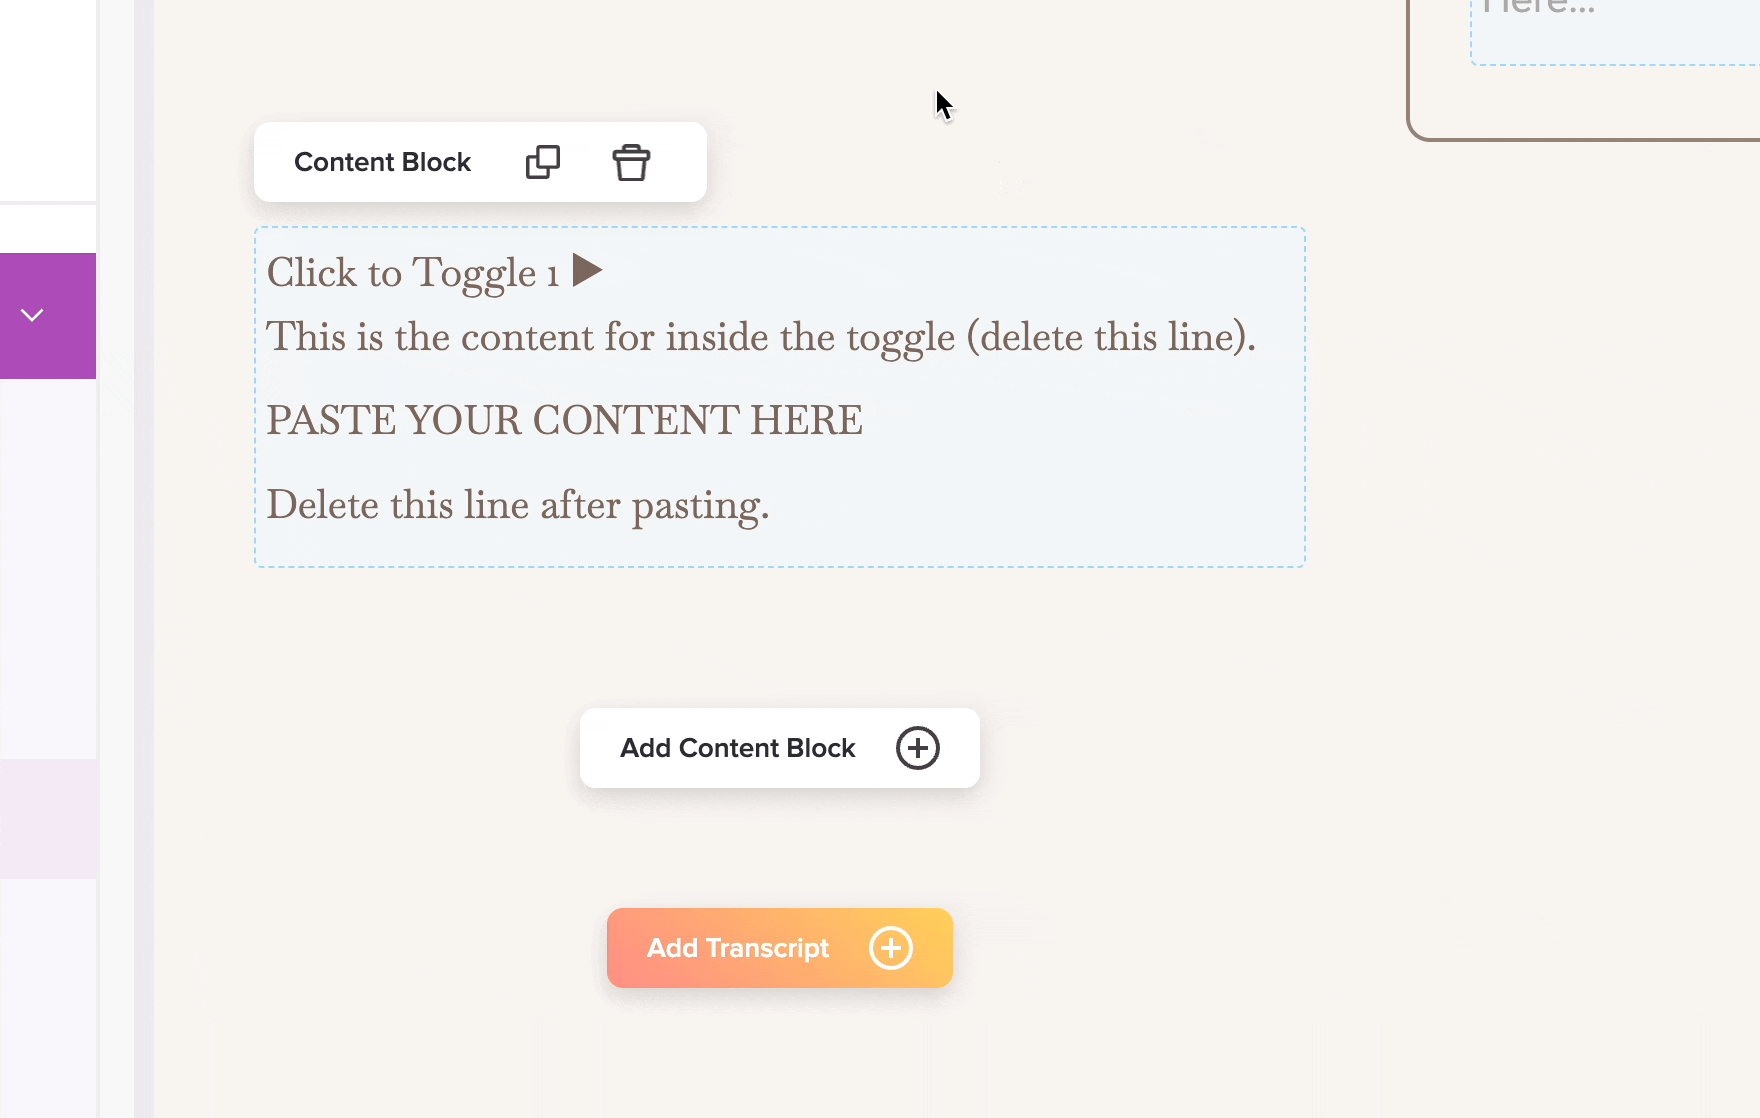The height and width of the screenshot is (1118, 1760).
Task: Click the duplicate Content Block icon
Action: 542,162
